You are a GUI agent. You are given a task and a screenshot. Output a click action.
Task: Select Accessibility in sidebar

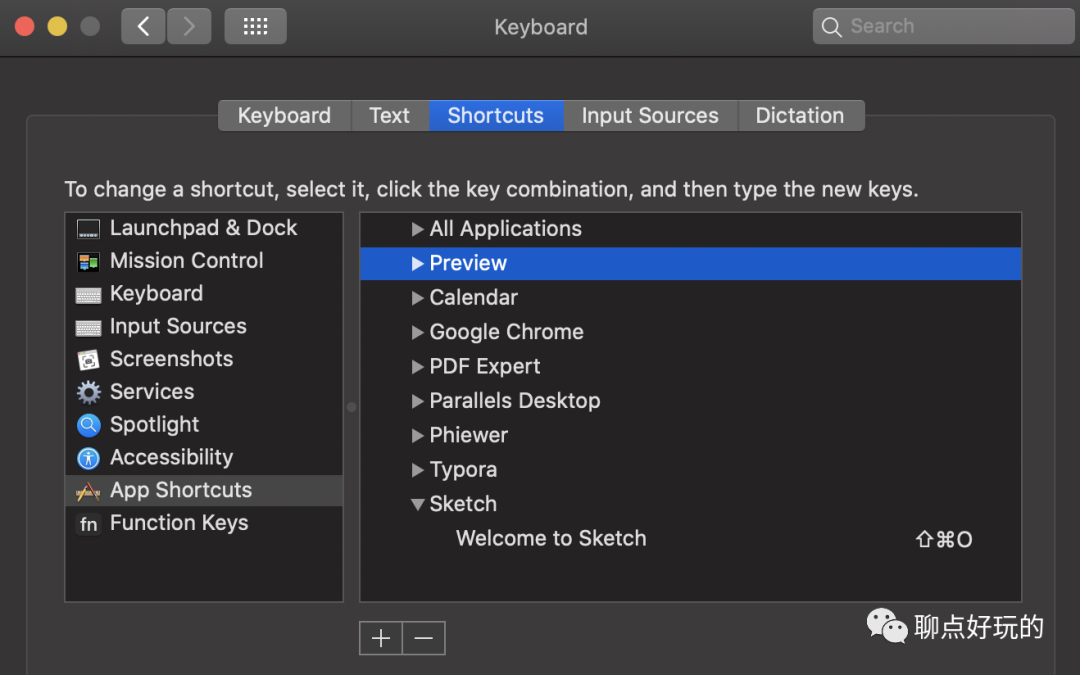(x=204, y=457)
